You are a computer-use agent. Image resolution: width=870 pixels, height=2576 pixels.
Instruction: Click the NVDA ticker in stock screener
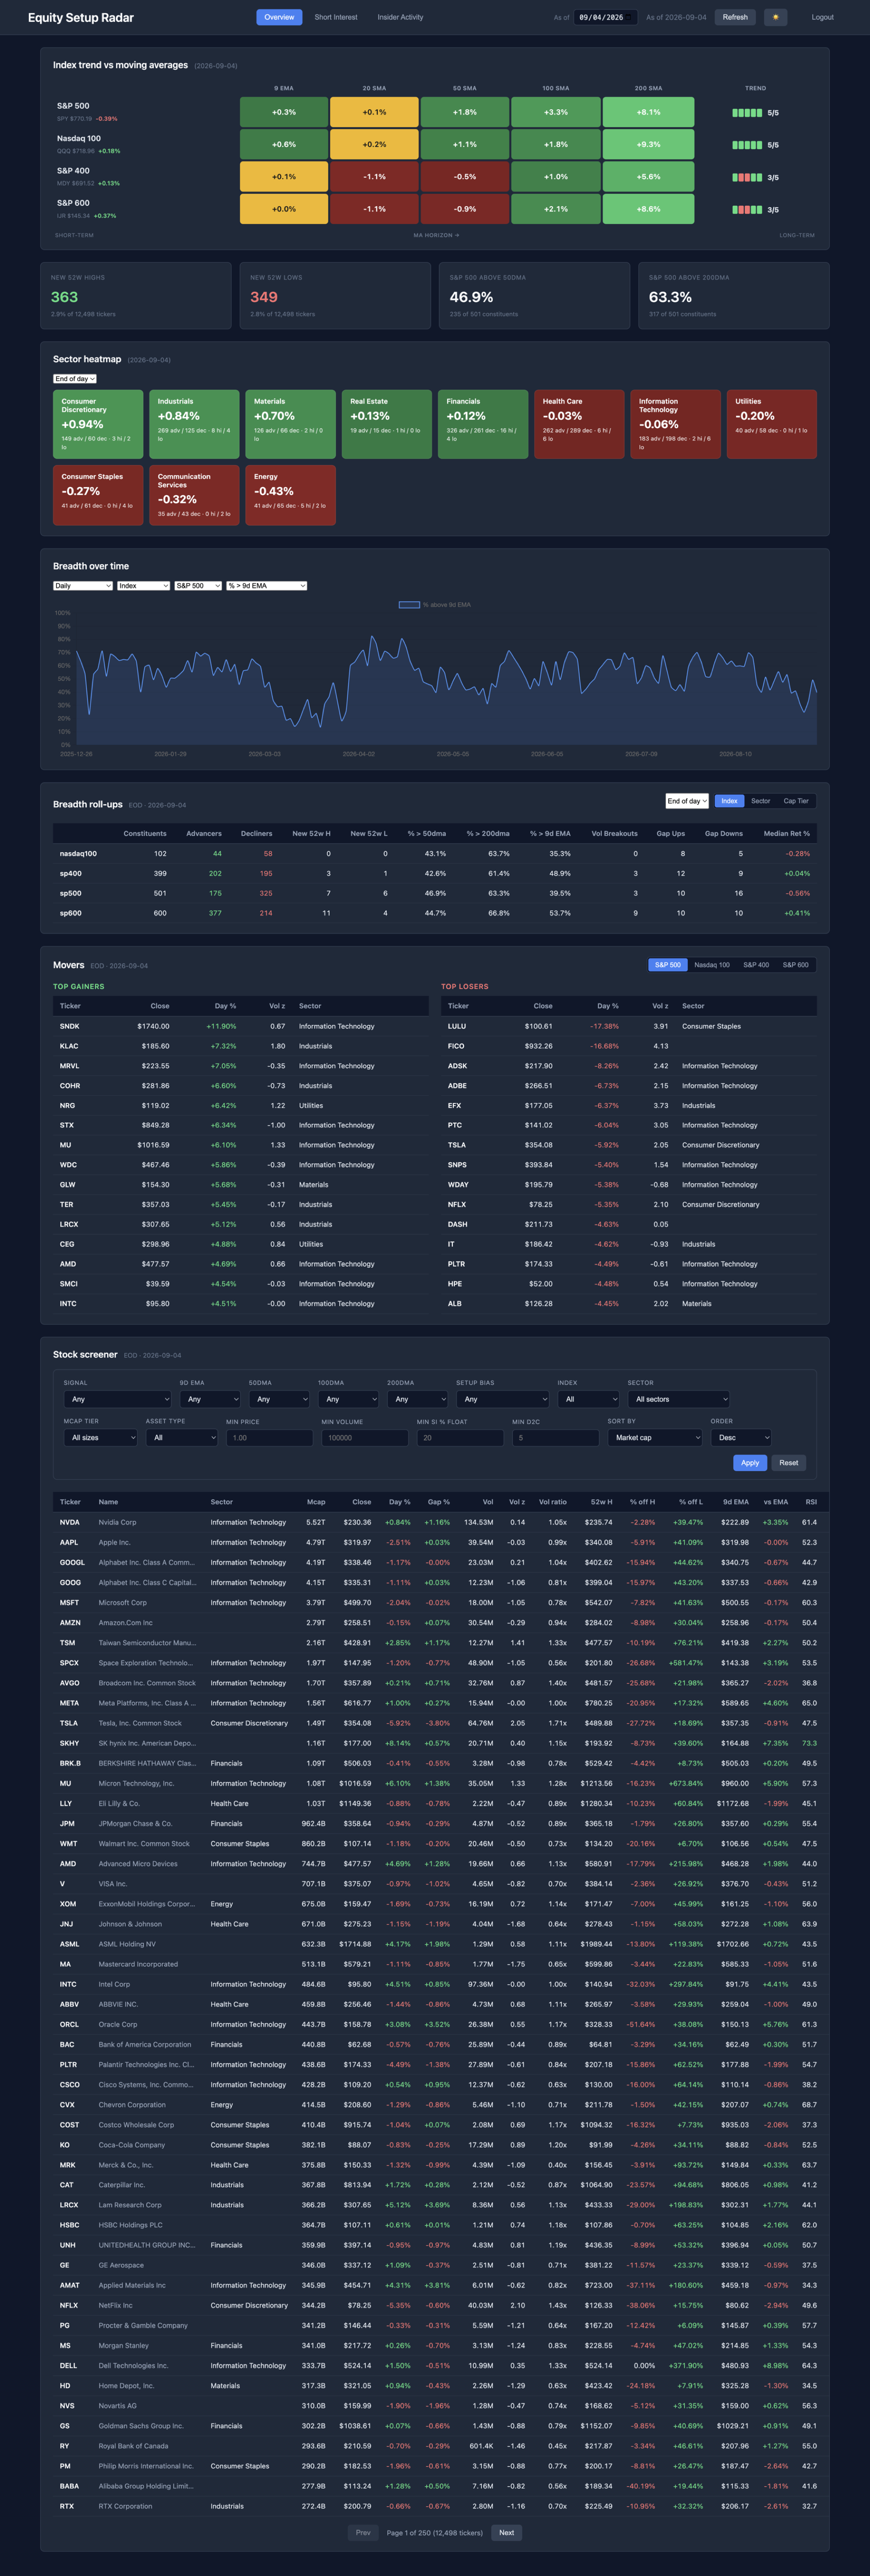(x=70, y=1522)
